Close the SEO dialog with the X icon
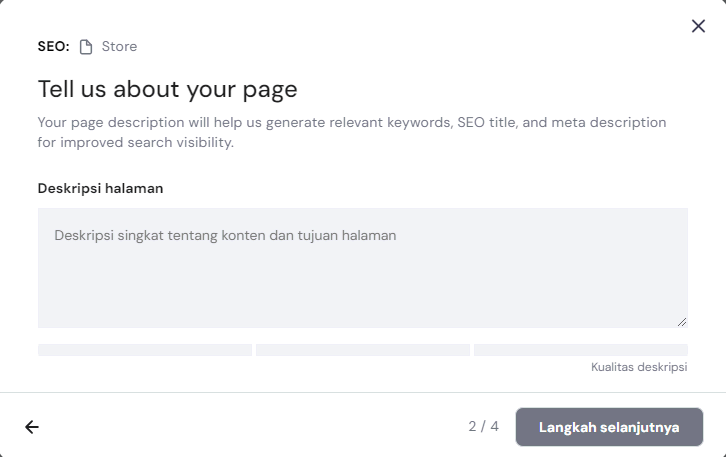This screenshot has width=726, height=457. tap(698, 26)
